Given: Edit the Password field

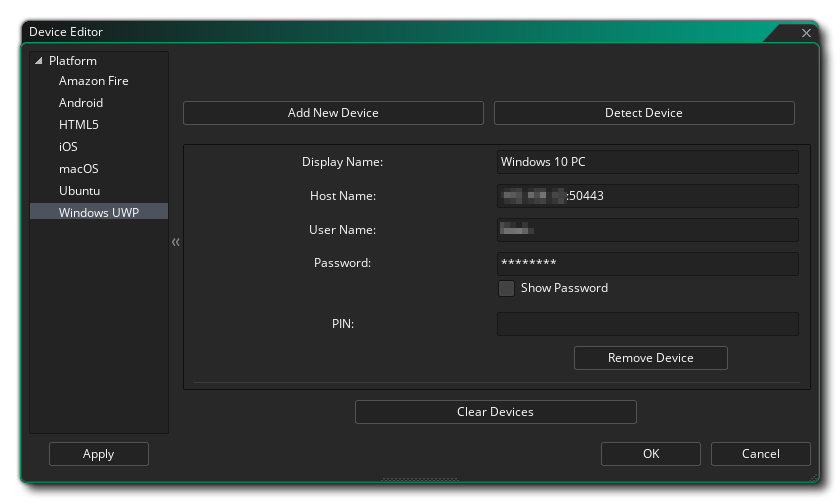Looking at the screenshot, I should coord(648,264).
